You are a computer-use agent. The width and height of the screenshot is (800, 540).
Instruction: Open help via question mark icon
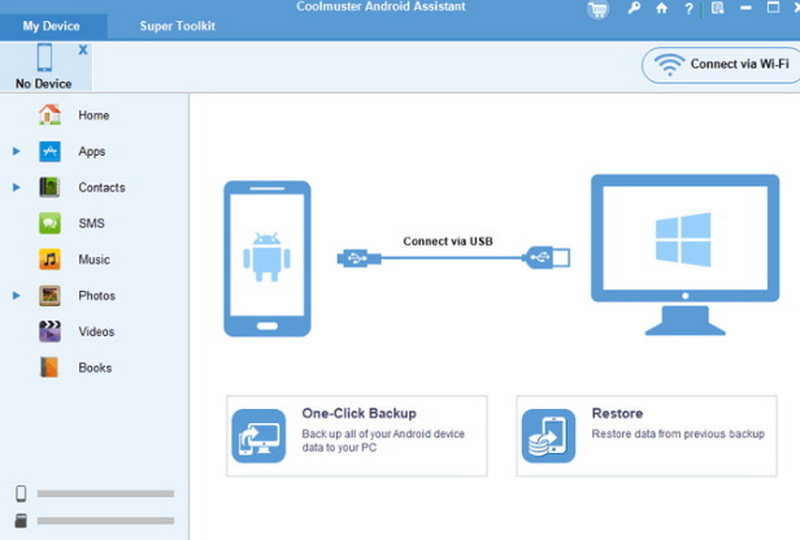(689, 9)
